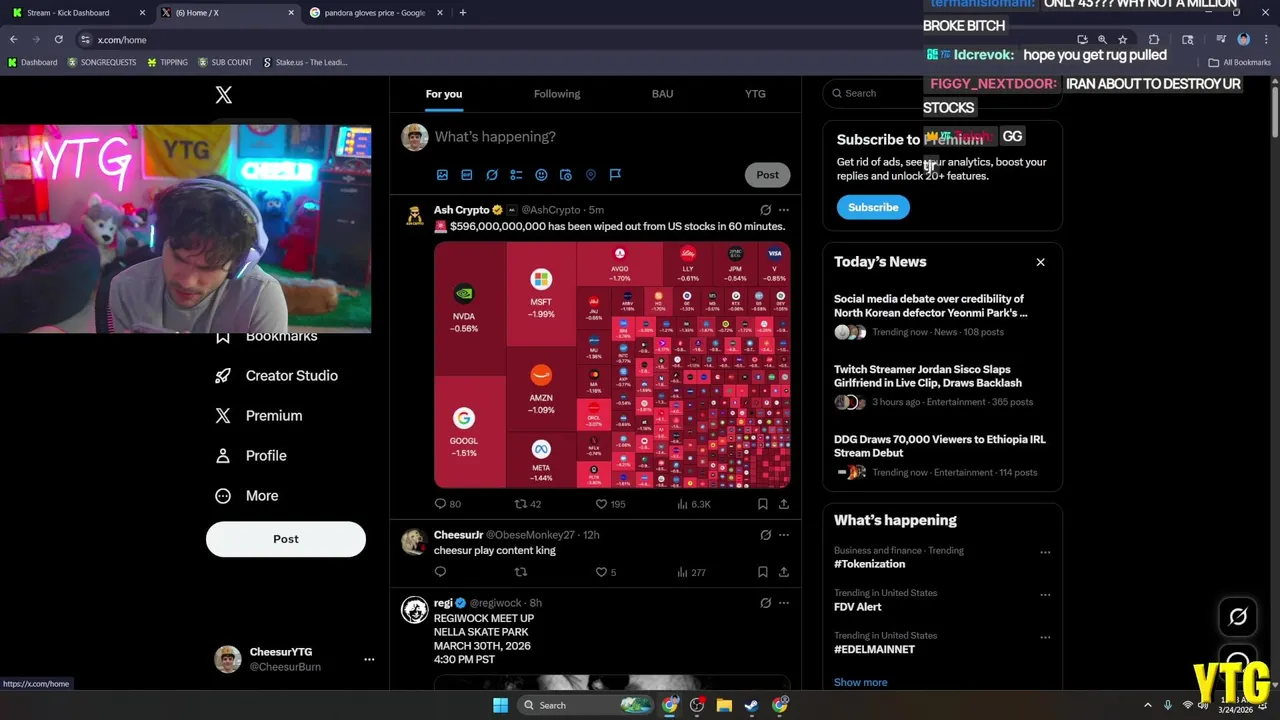The height and width of the screenshot is (720, 1280).
Task: Open the Windows Start menu
Action: click(500, 705)
